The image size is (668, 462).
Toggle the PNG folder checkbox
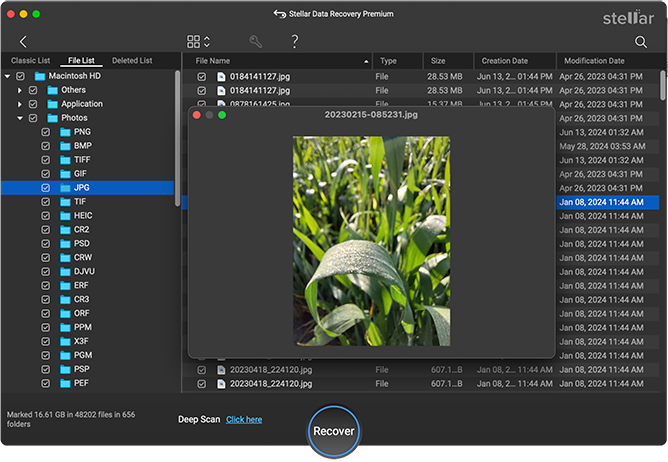coord(46,132)
